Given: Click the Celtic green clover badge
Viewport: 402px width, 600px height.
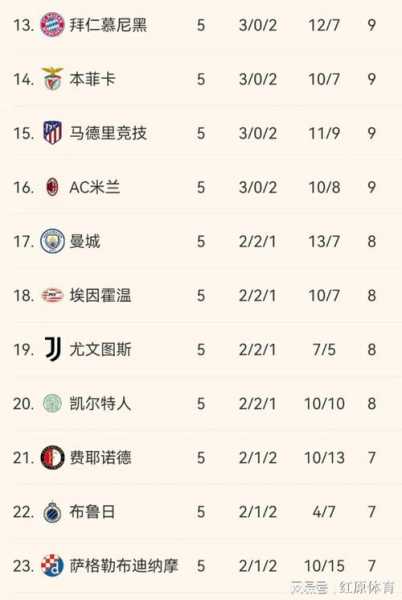Looking at the screenshot, I should pyautogui.click(x=52, y=404).
